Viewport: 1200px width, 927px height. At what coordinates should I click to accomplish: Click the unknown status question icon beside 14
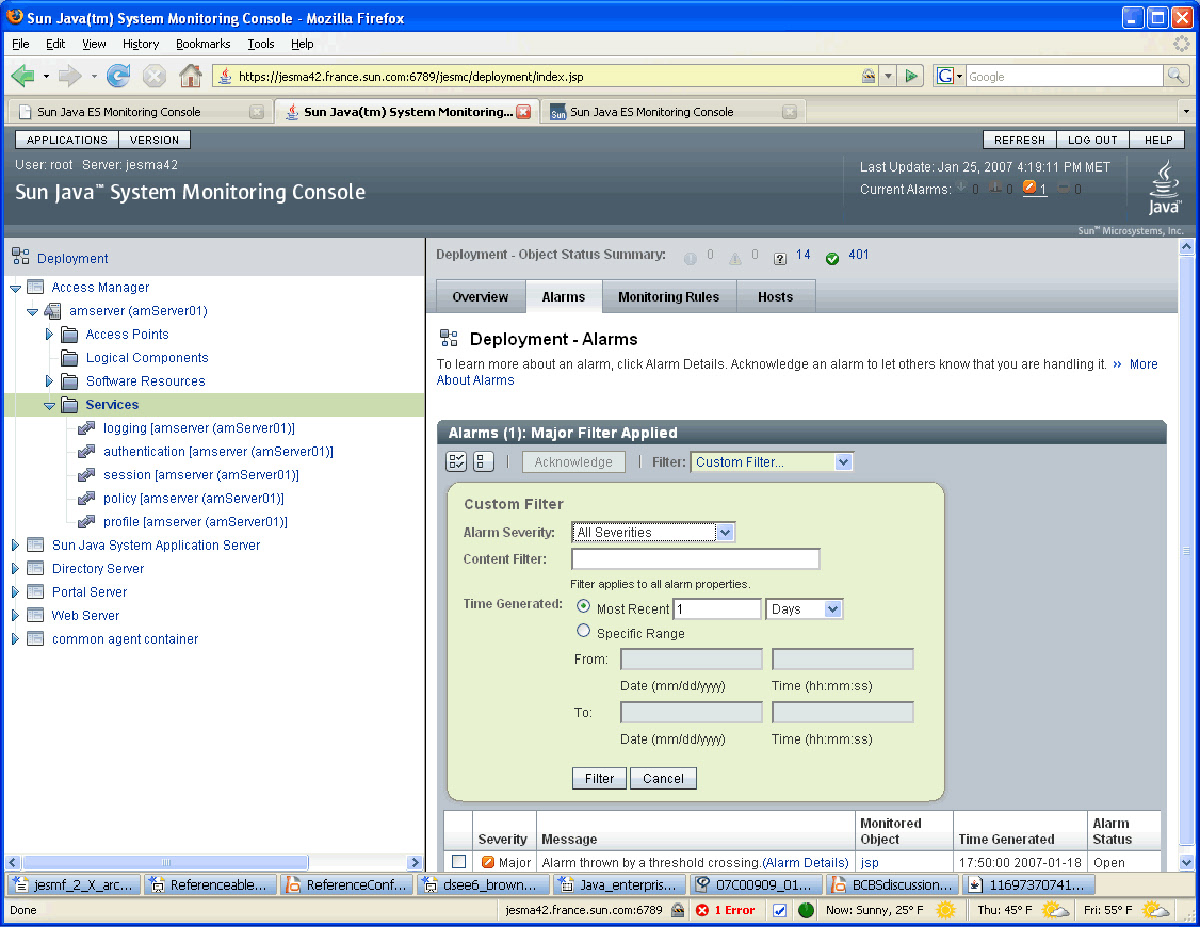tap(780, 259)
